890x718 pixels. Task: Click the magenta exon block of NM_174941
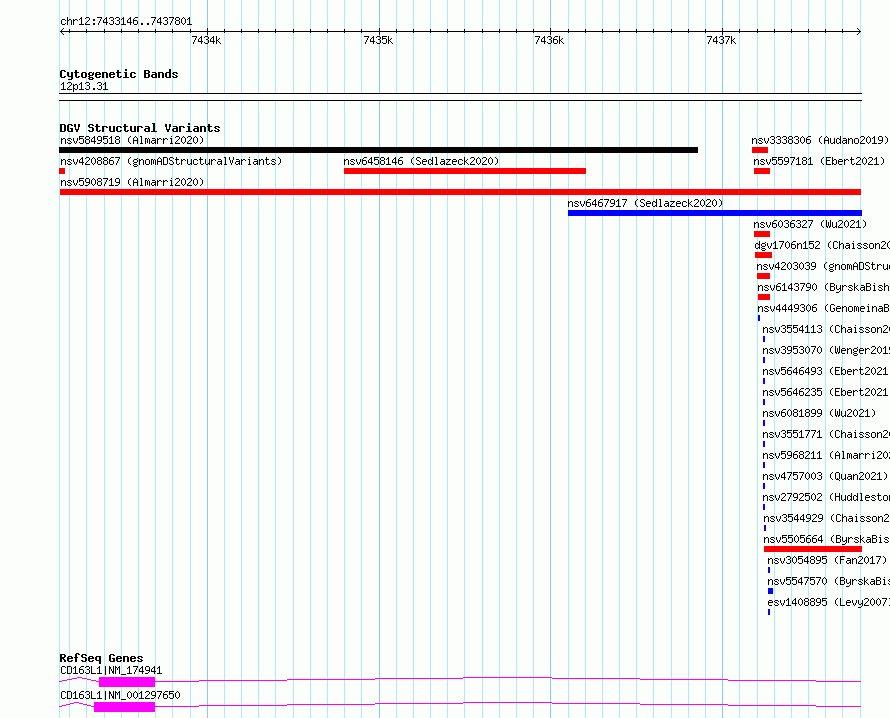127,682
